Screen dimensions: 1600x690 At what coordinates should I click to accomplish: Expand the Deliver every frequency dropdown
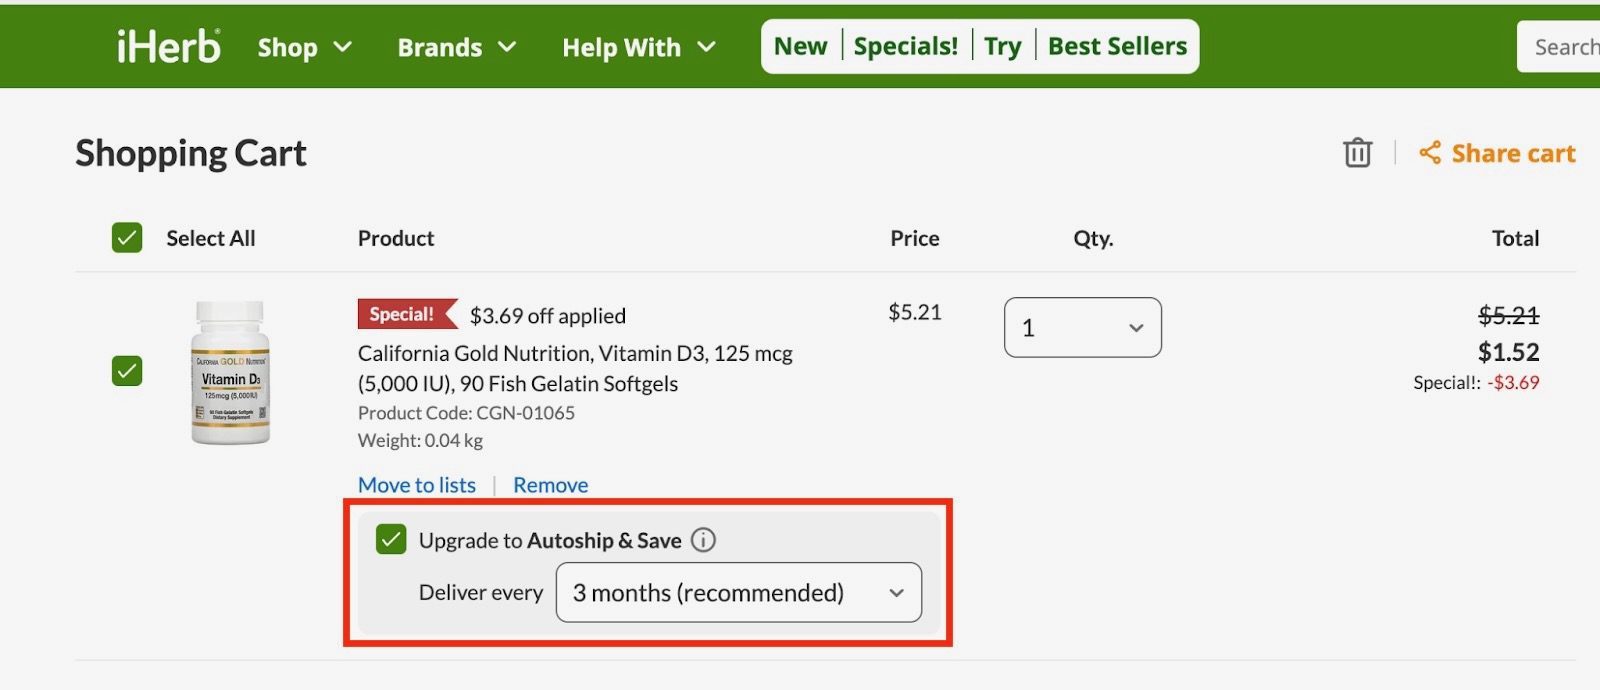click(x=738, y=593)
